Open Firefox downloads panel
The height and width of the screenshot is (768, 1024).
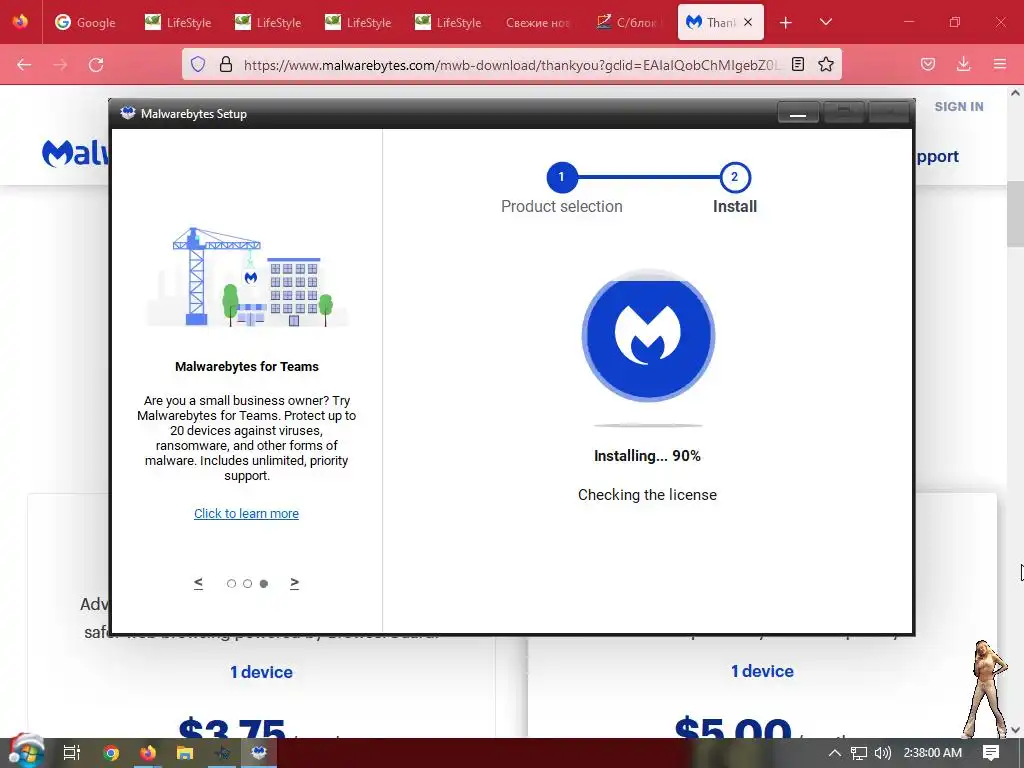[963, 64]
